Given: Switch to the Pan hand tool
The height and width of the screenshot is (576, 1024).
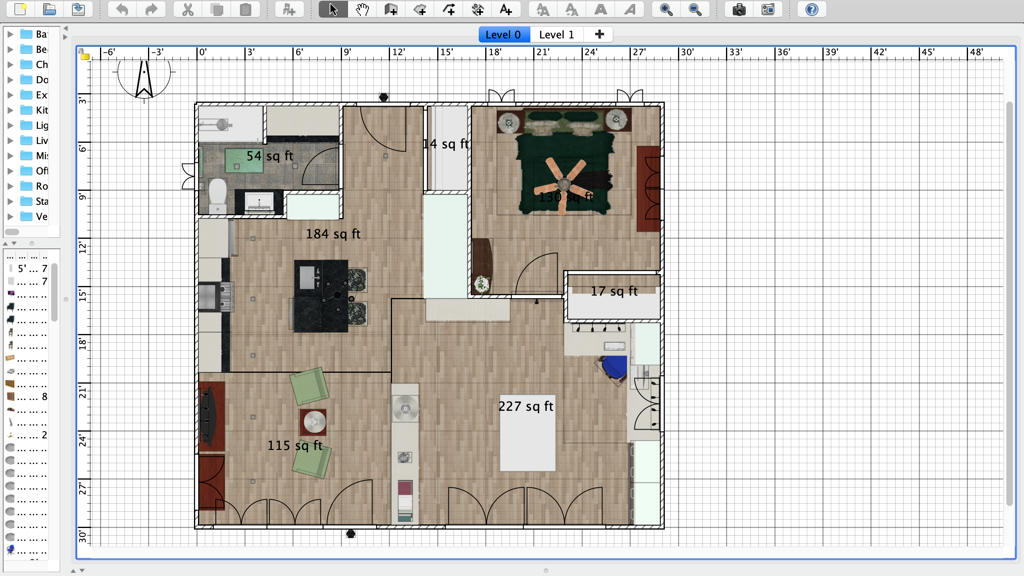Looking at the screenshot, I should click(362, 9).
